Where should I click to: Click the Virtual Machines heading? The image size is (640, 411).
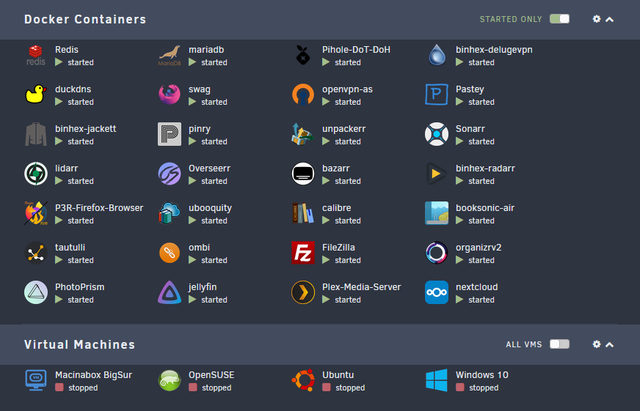[x=79, y=344]
